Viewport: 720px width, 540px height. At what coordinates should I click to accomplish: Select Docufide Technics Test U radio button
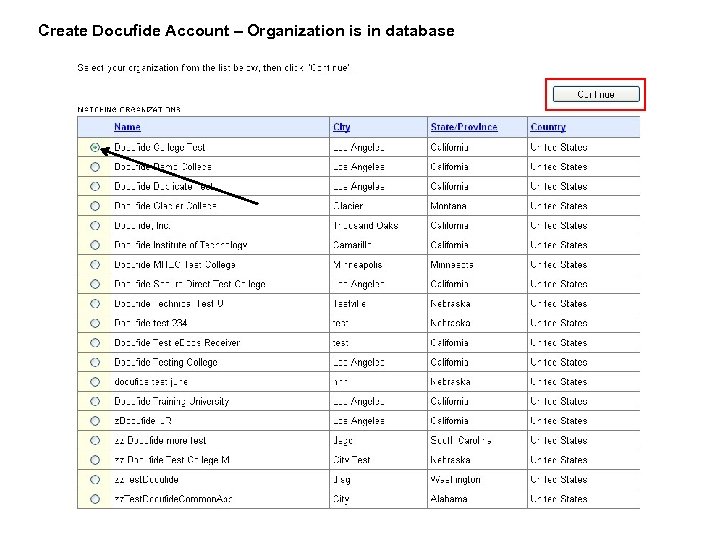coord(95,304)
